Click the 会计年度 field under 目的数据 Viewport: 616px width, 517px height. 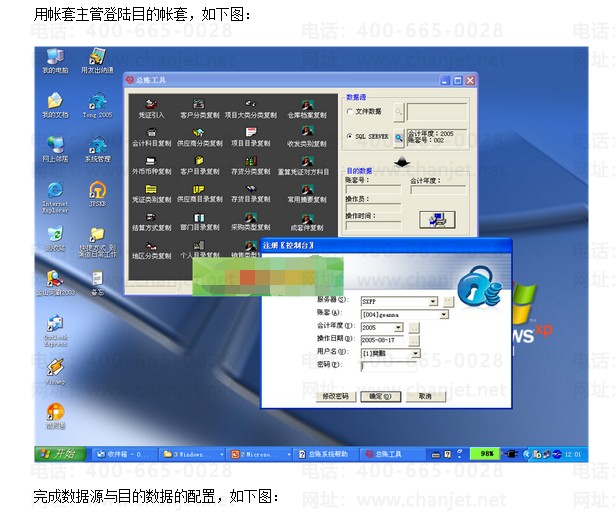pyautogui.click(x=438, y=190)
